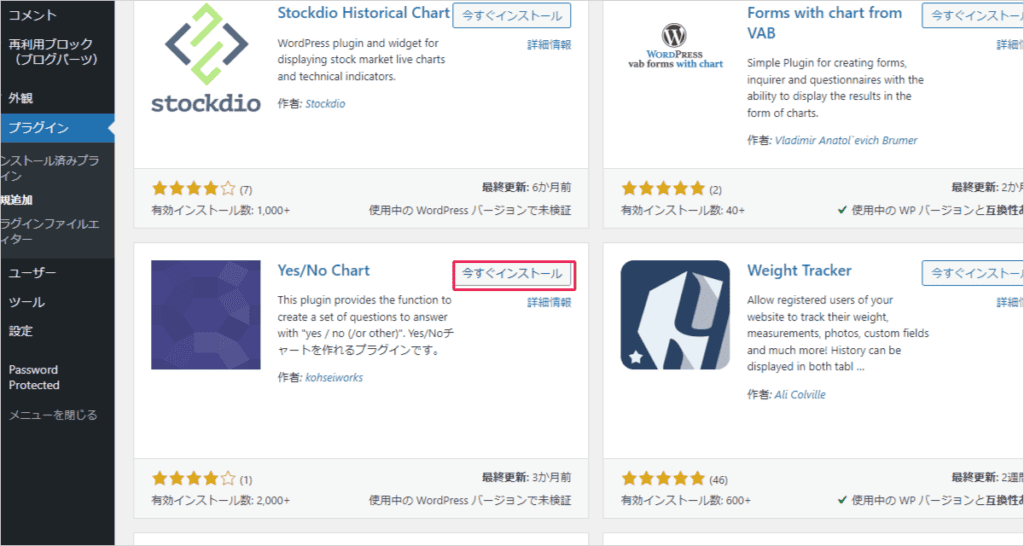The width and height of the screenshot is (1024, 546).
Task: Open author link Stockdio
Action: click(x=325, y=104)
